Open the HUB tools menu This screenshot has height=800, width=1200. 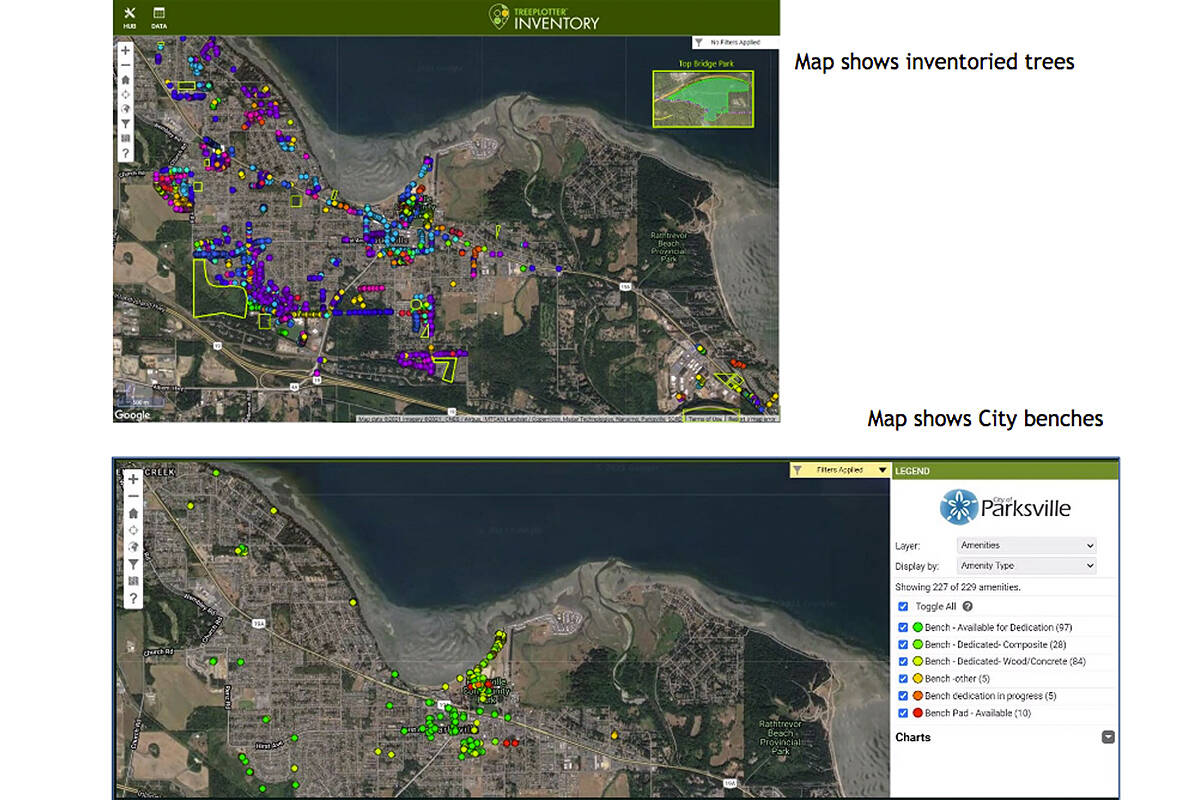coord(128,15)
